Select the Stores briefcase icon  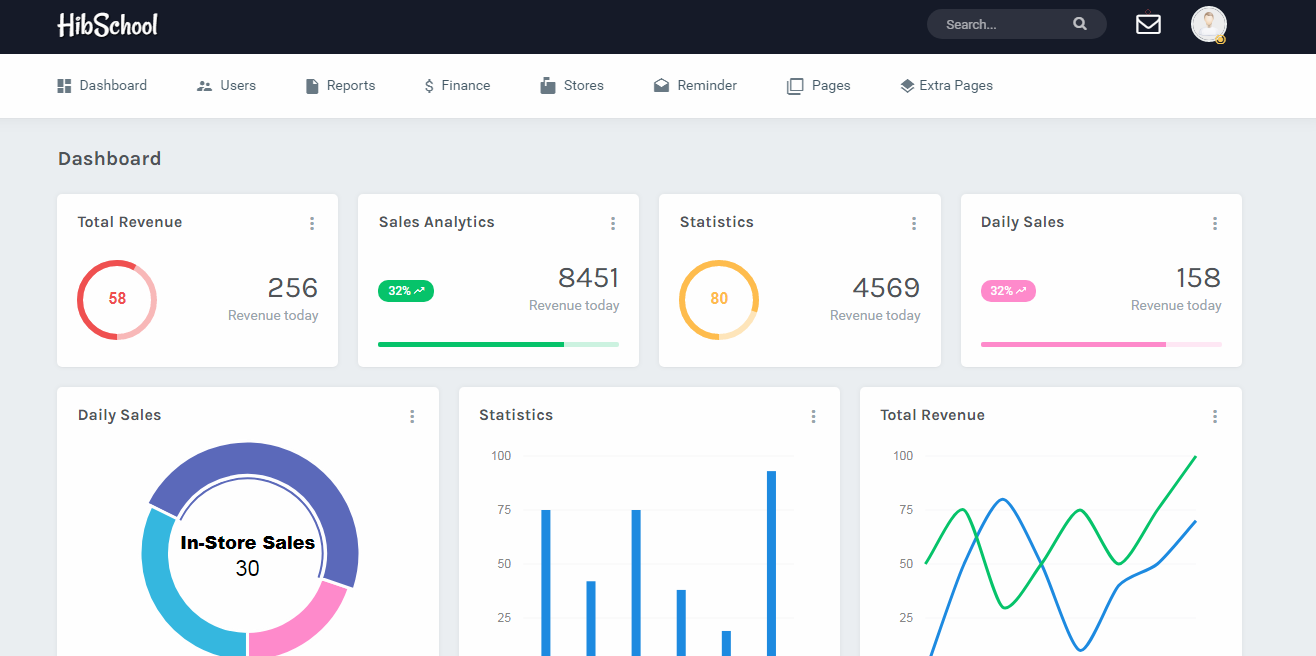545,85
